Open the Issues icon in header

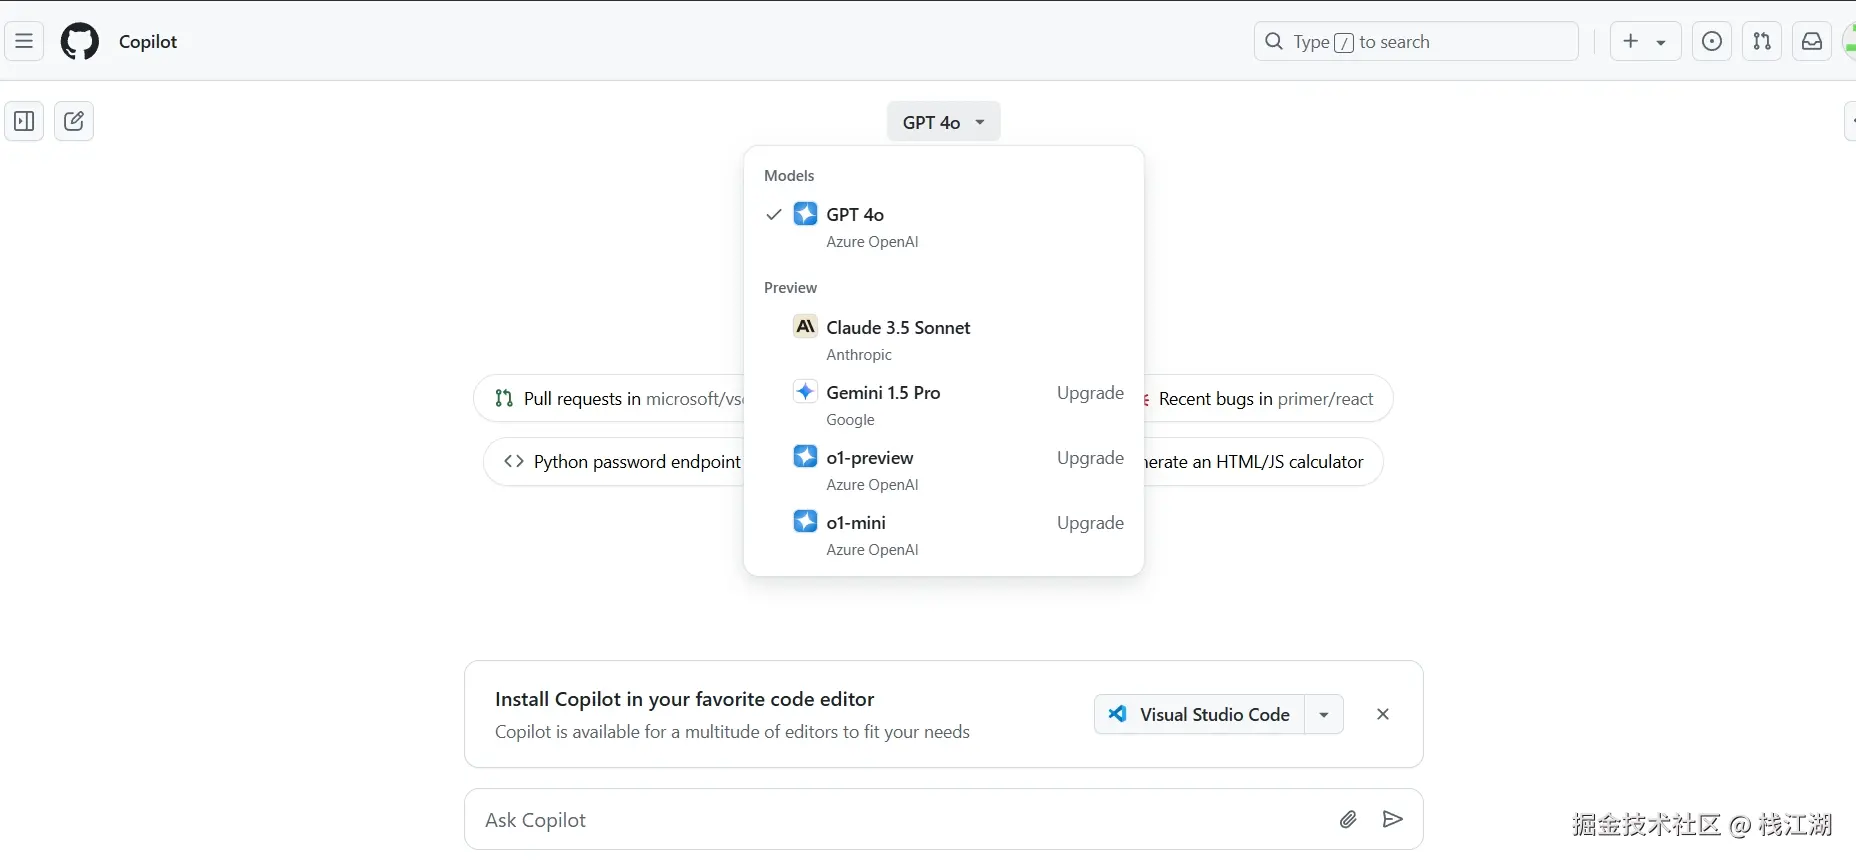pos(1711,41)
